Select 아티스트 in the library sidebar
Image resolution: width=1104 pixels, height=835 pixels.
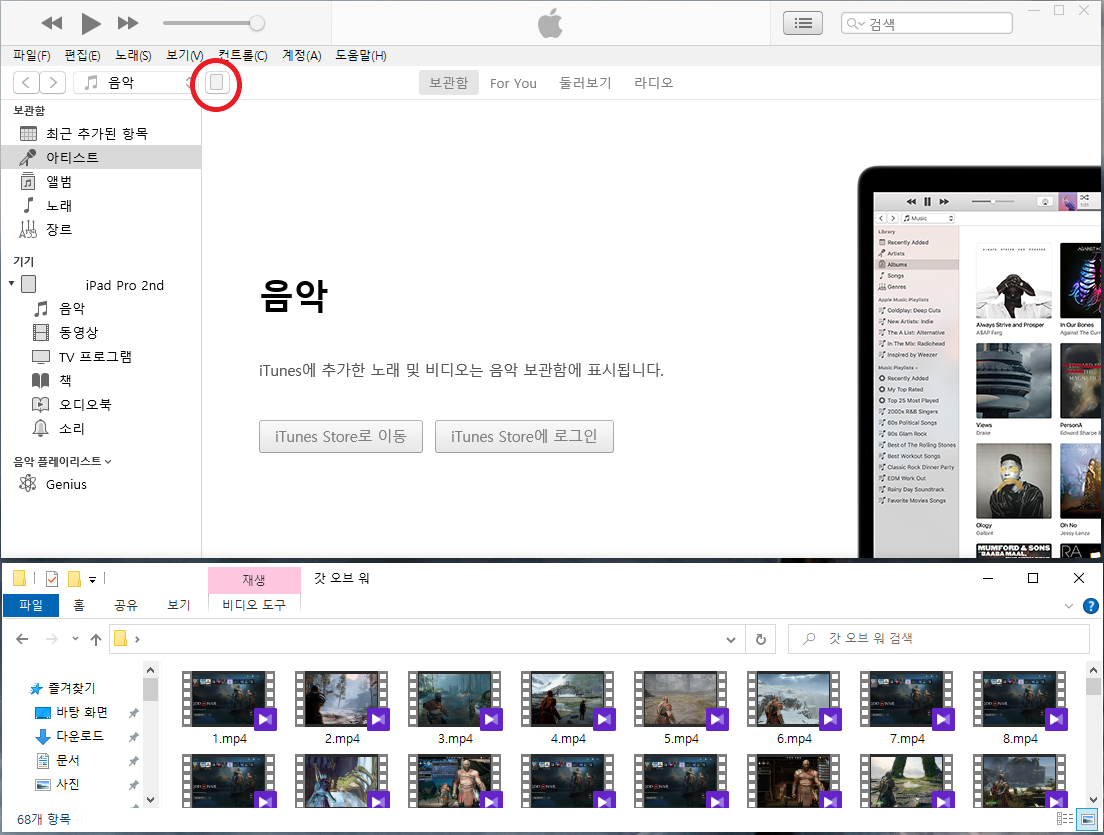(101, 157)
